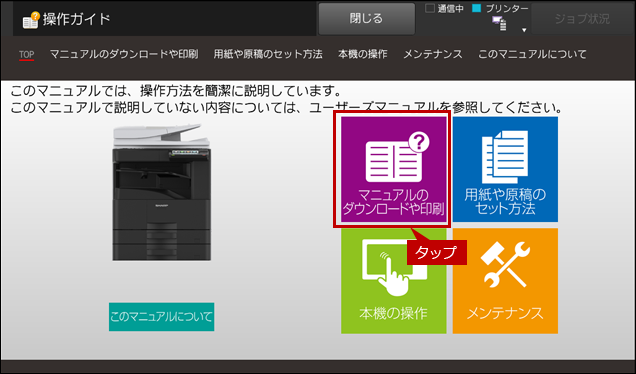The width and height of the screenshot is (636, 374).
Task: Click the 操作ガイド title text
Action: coord(77,19)
